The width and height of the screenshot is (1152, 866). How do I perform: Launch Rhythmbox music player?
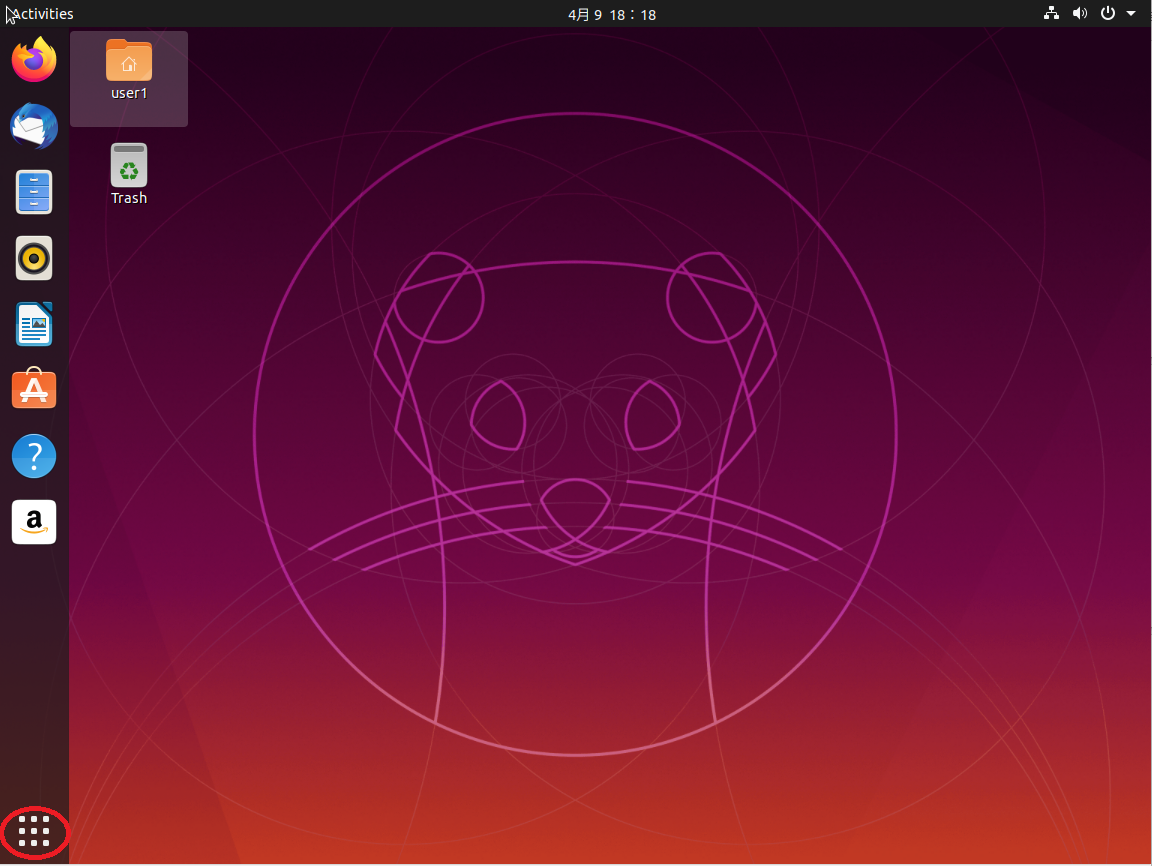(34, 258)
